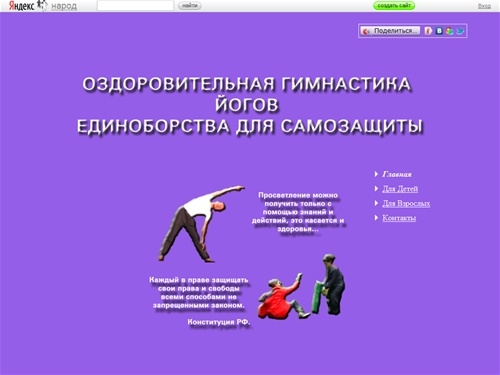The height and width of the screenshot is (375, 500).
Task: Click the self-defense fighters image
Action: (x=302, y=287)
